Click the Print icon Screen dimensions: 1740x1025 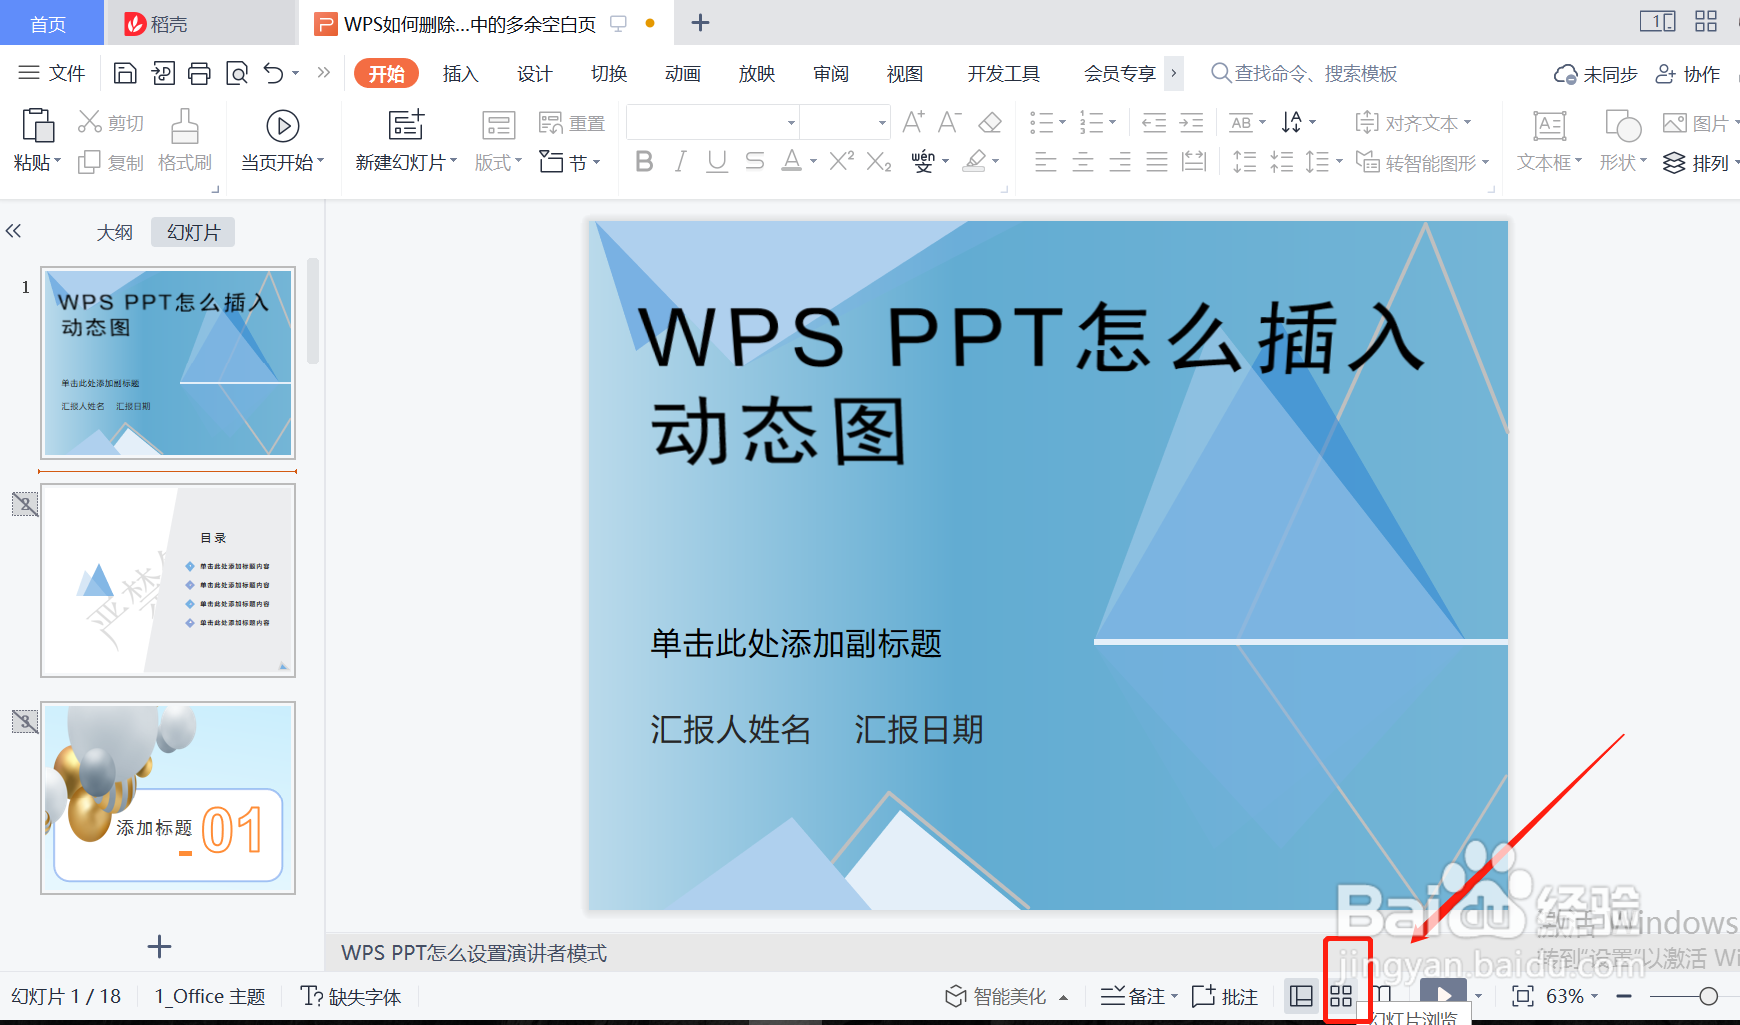(199, 73)
